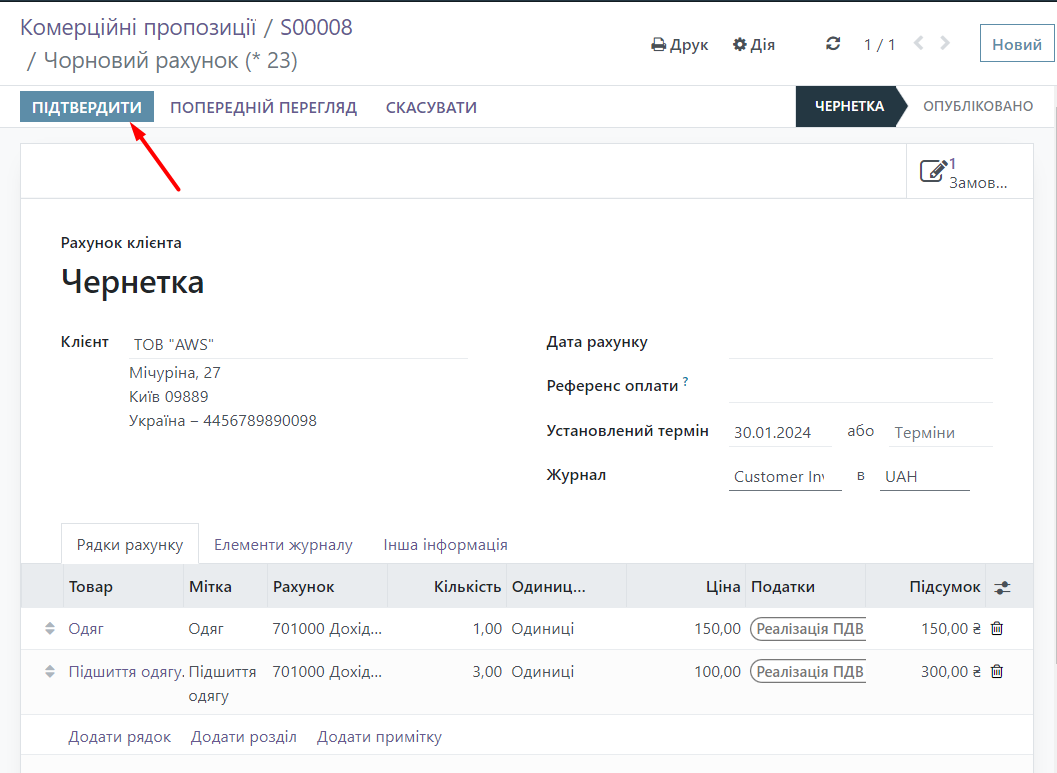Select the Опубліковано status stage
Screen dimensions: 1057x773
977,106
